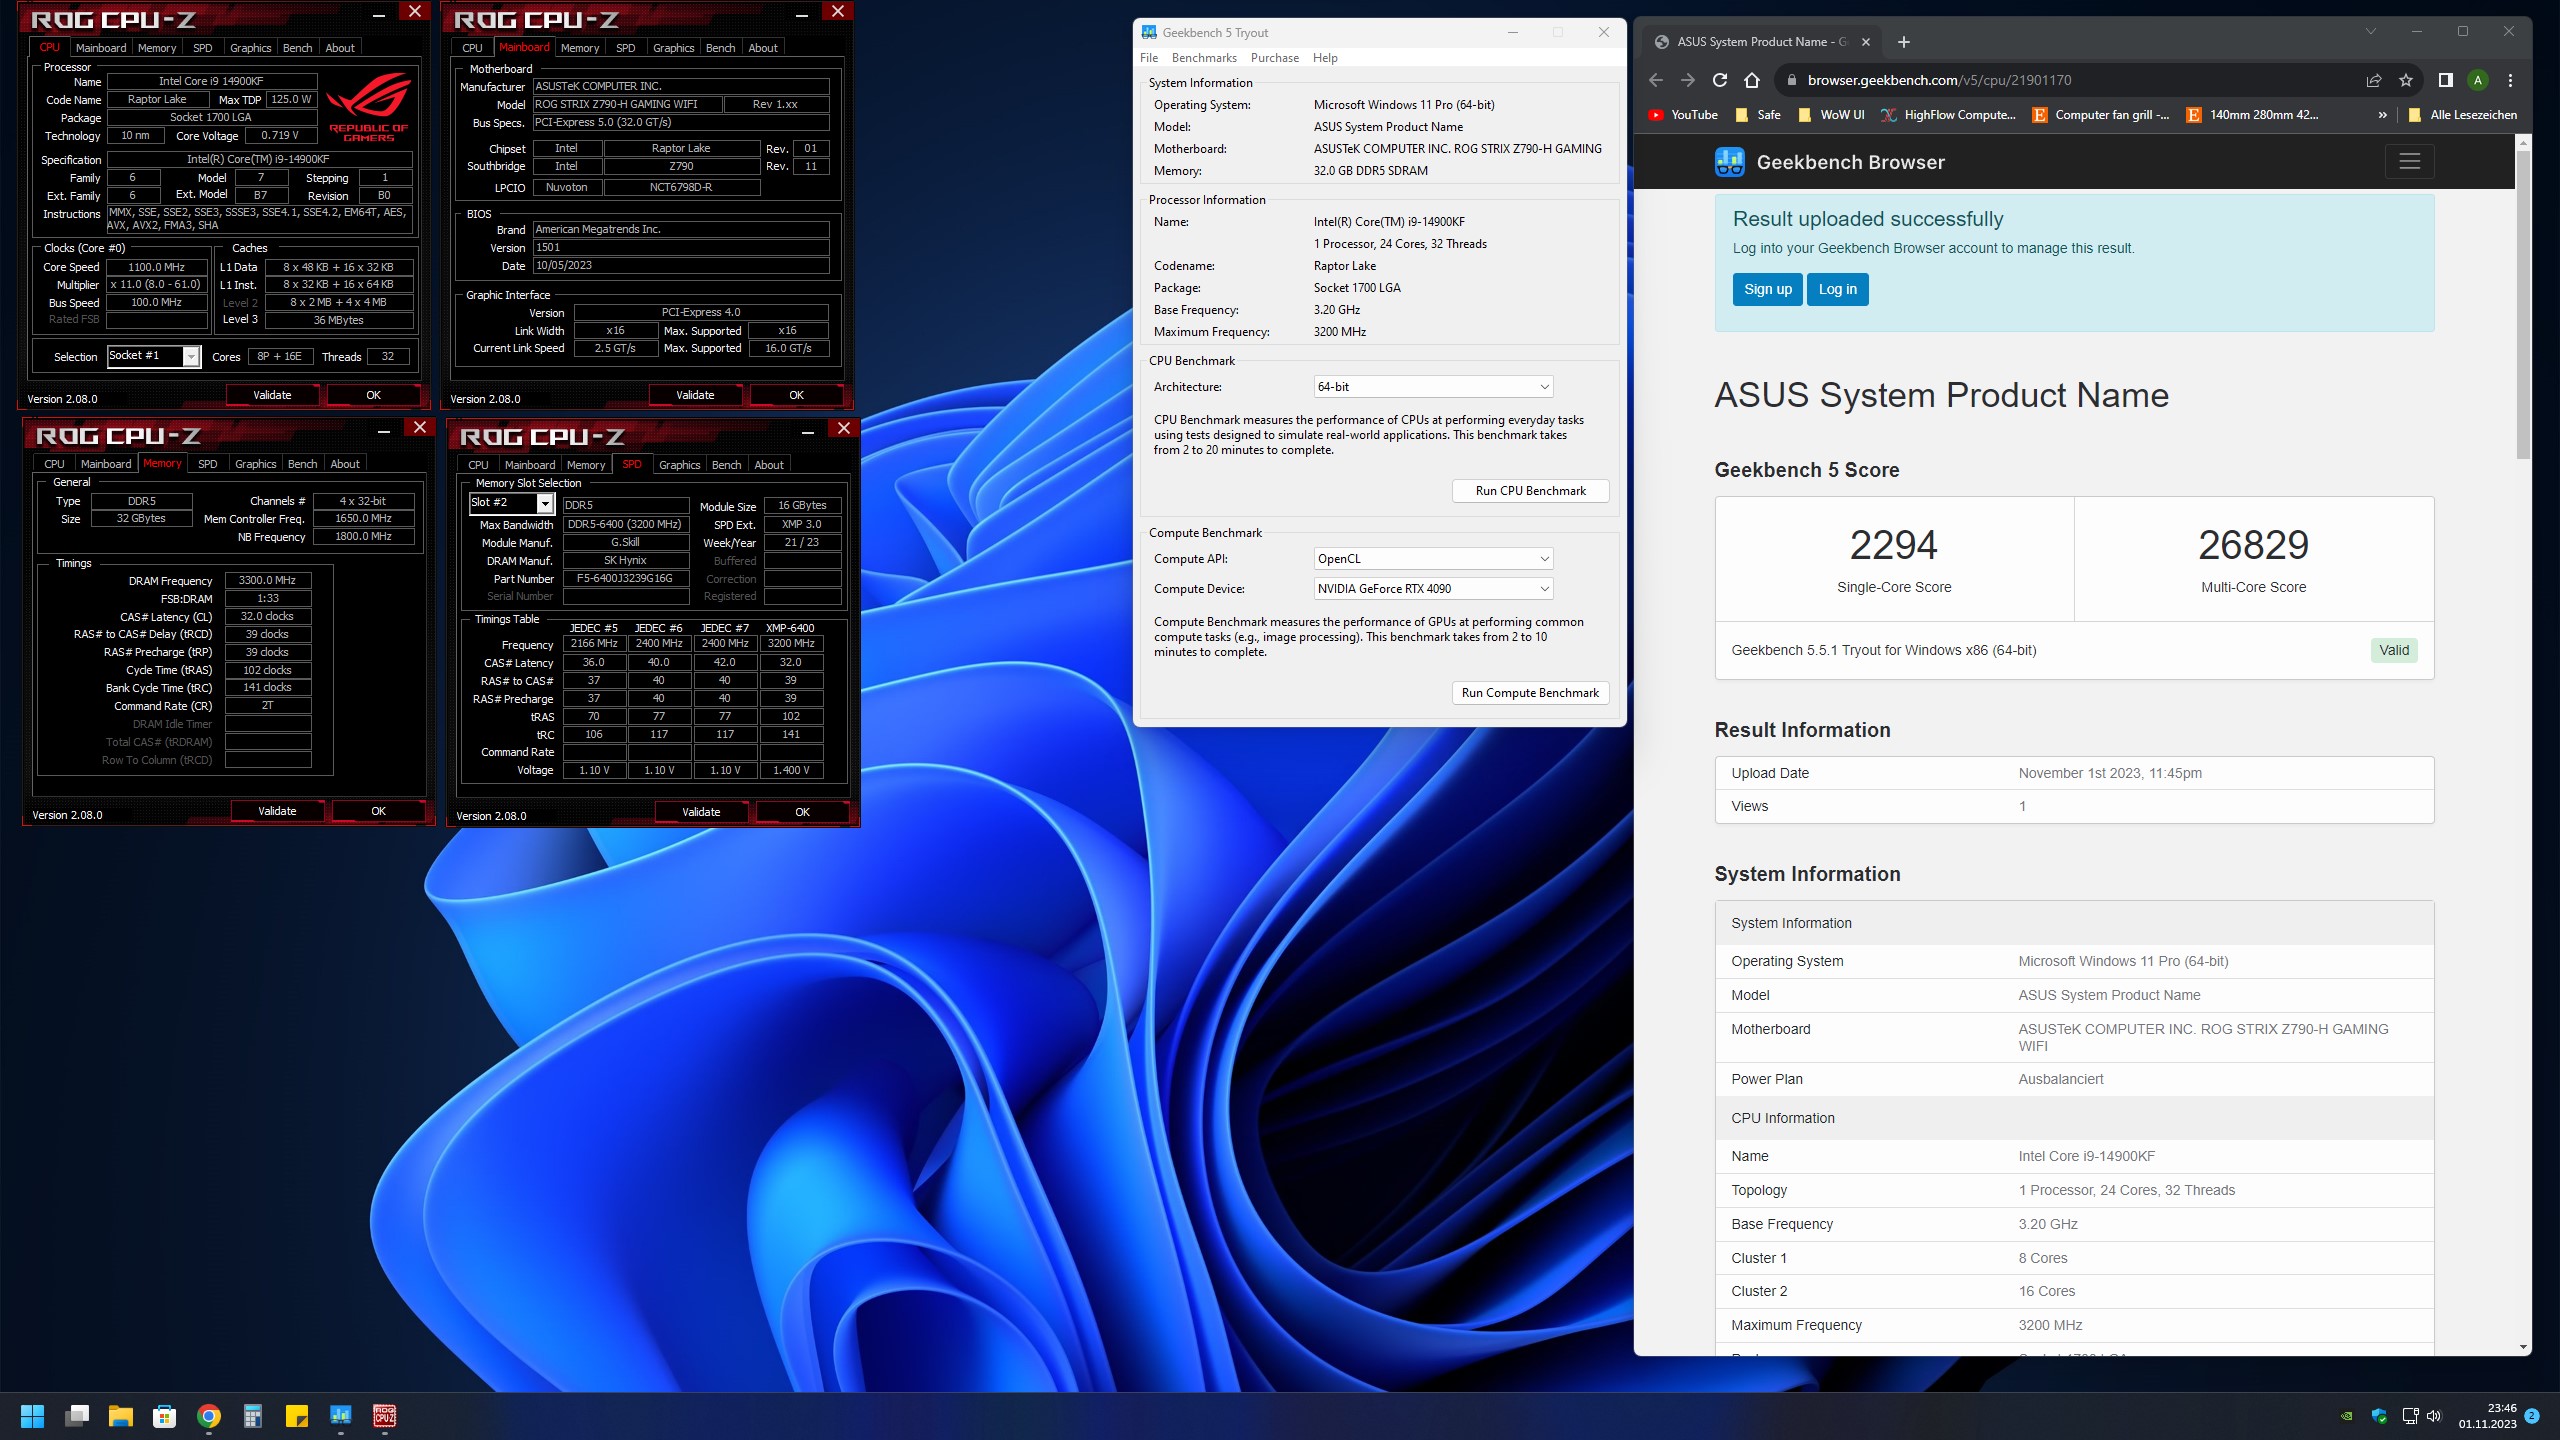Viewport: 2560px width, 1440px height.
Task: Open the network tray icon
Action: click(x=2410, y=1416)
